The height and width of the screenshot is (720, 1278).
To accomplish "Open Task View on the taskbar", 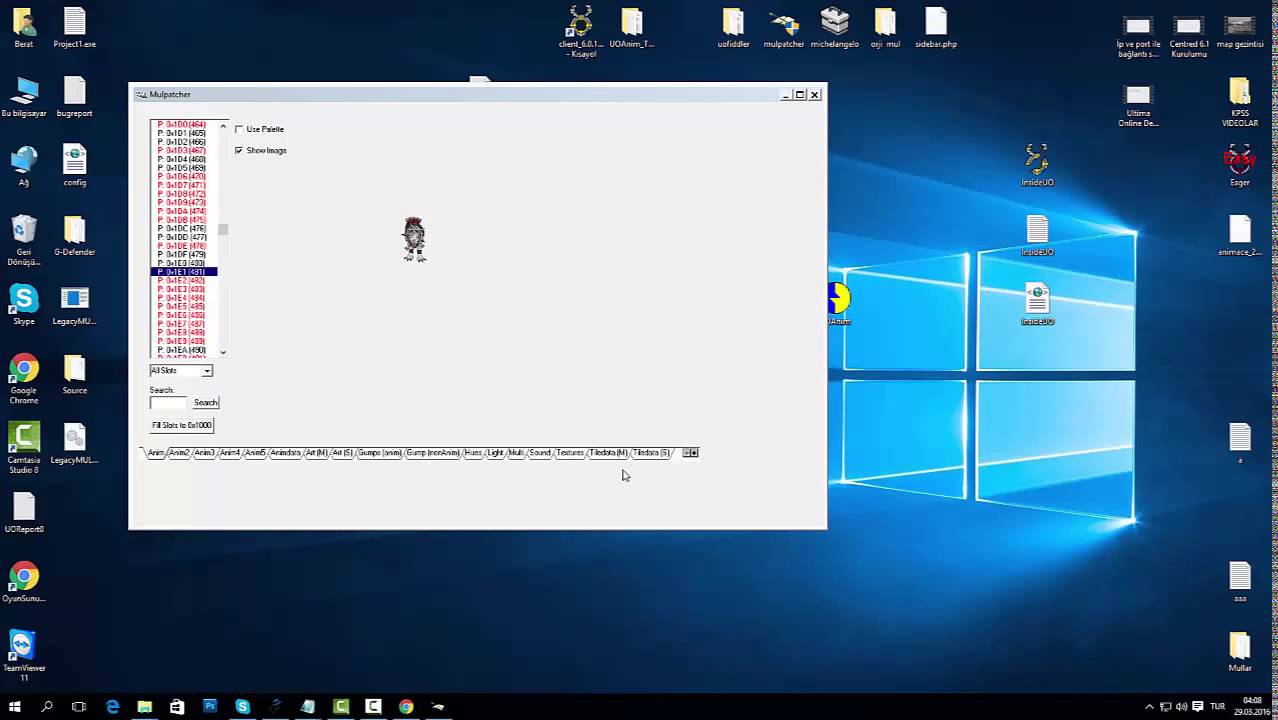I will pyautogui.click(x=79, y=706).
